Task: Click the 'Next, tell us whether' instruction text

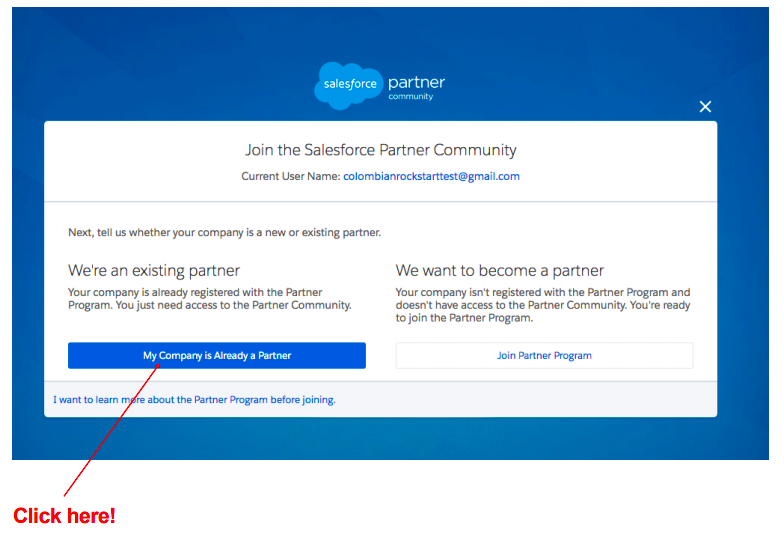Action: pyautogui.click(x=224, y=232)
